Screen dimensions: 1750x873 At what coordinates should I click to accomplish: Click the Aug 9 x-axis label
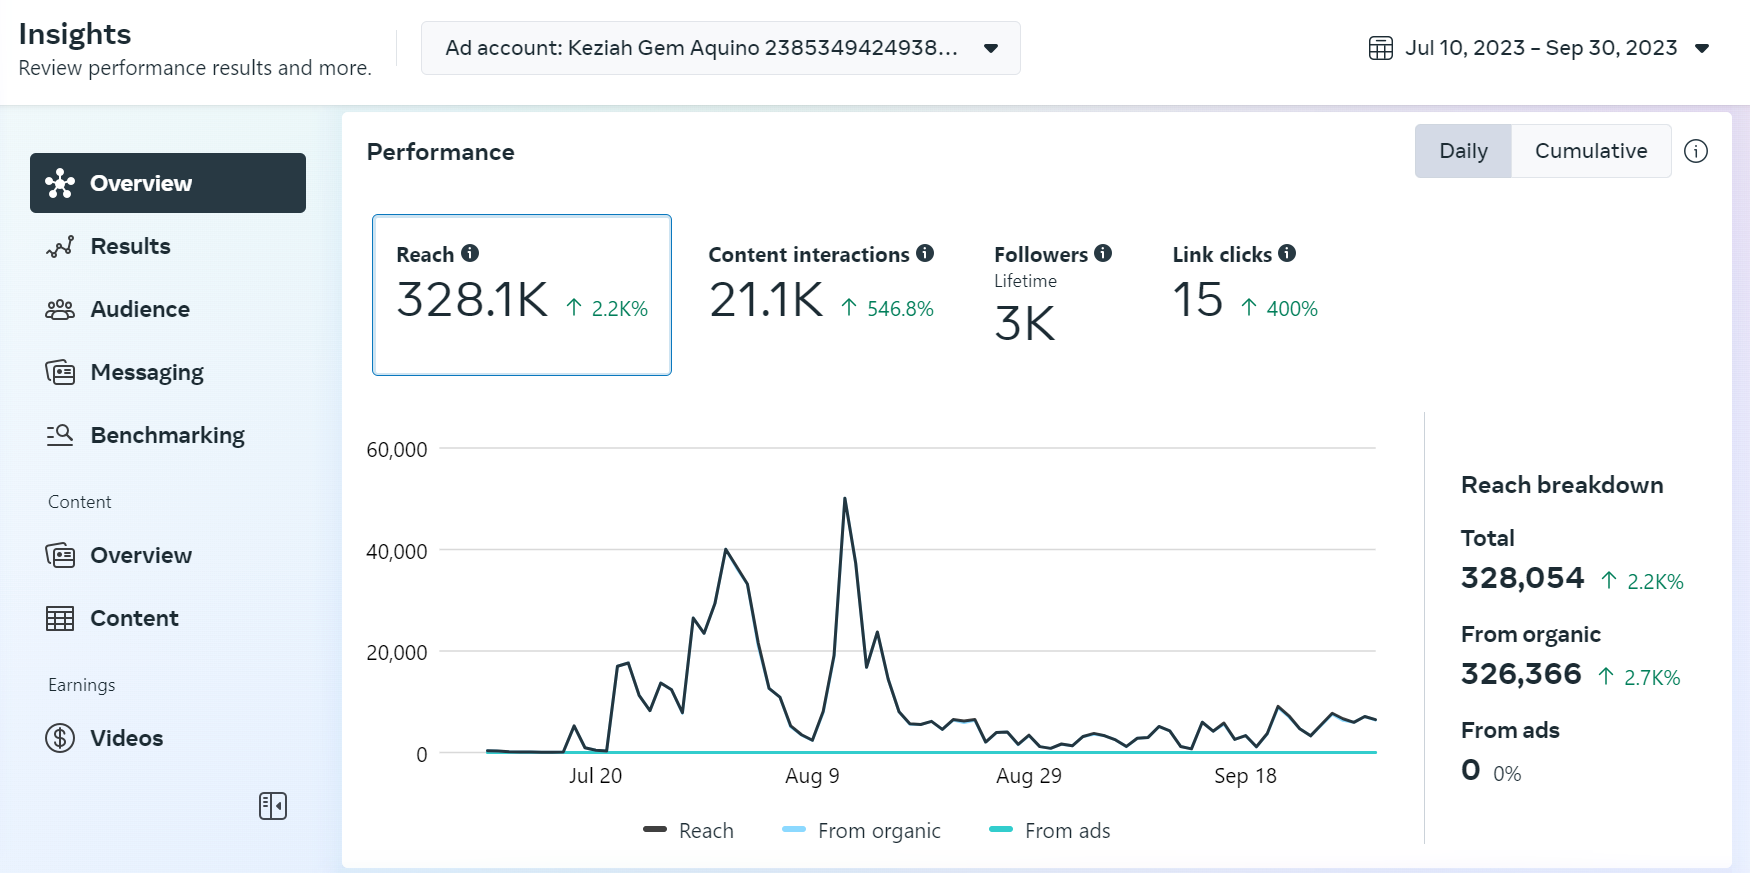(x=812, y=776)
